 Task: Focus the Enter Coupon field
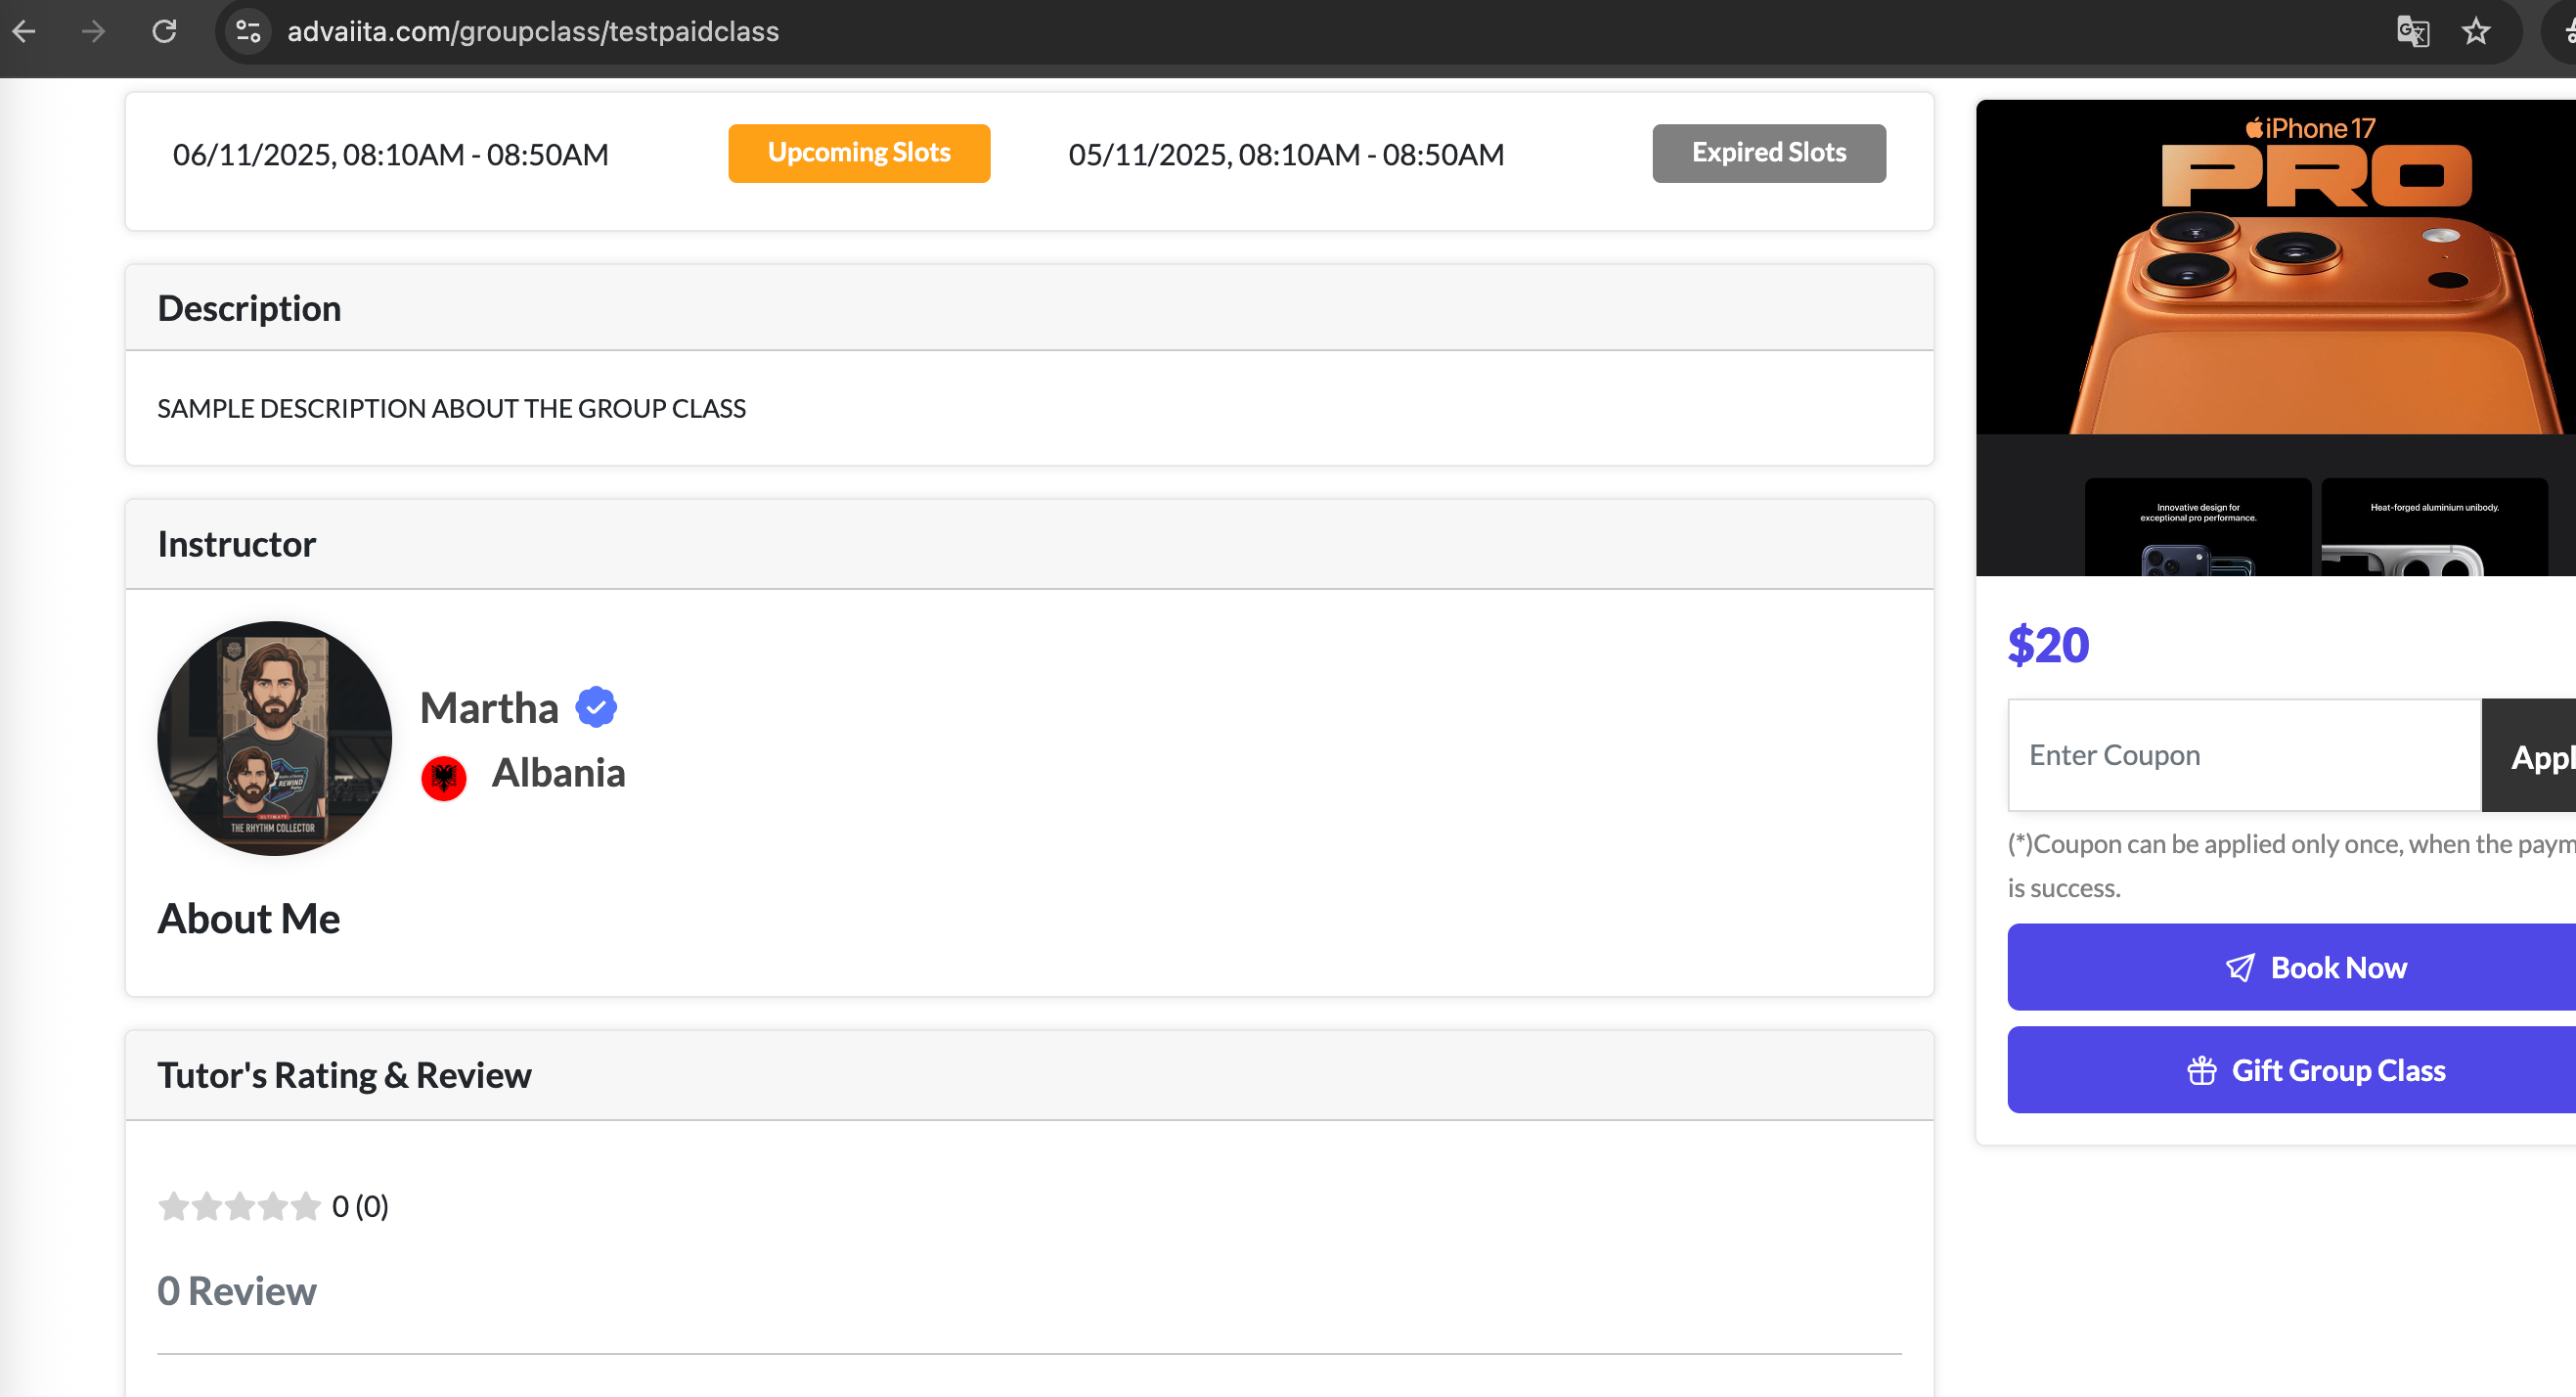(x=2243, y=755)
